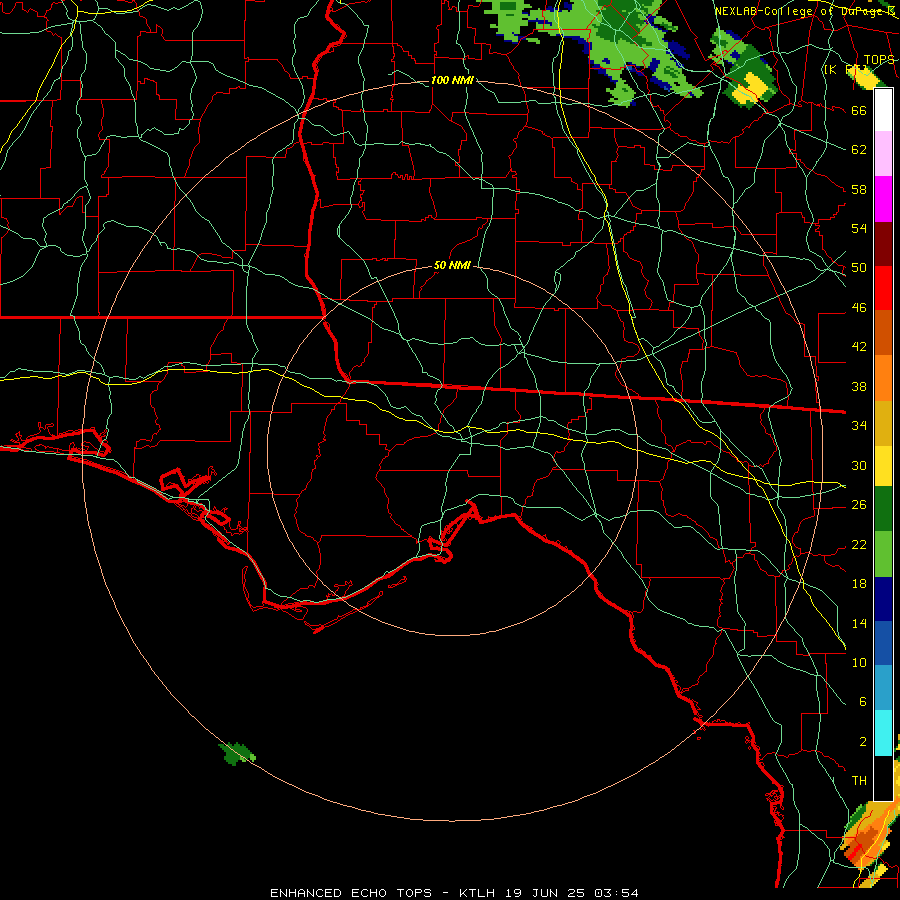Click the '62' legend value
Viewport: 900px width, 900px height.
pyautogui.click(x=859, y=149)
